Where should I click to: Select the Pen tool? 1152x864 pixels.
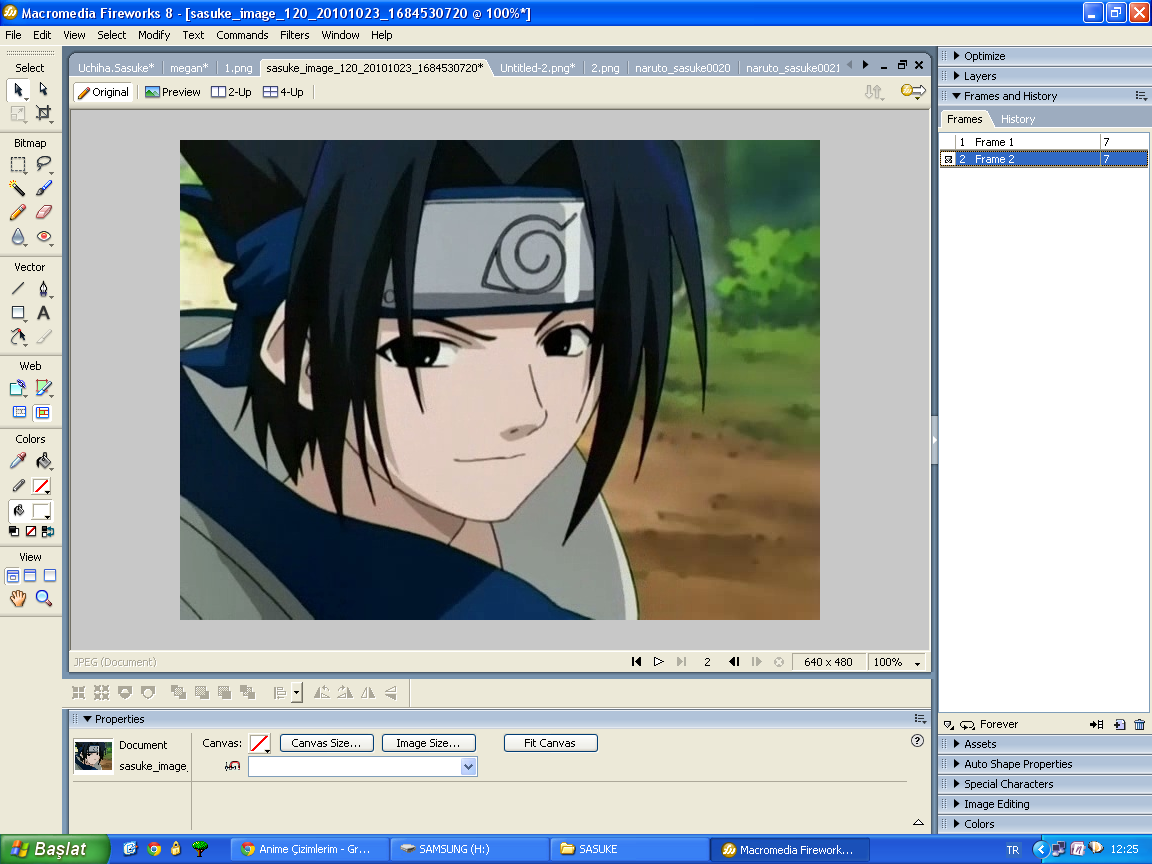[43, 289]
